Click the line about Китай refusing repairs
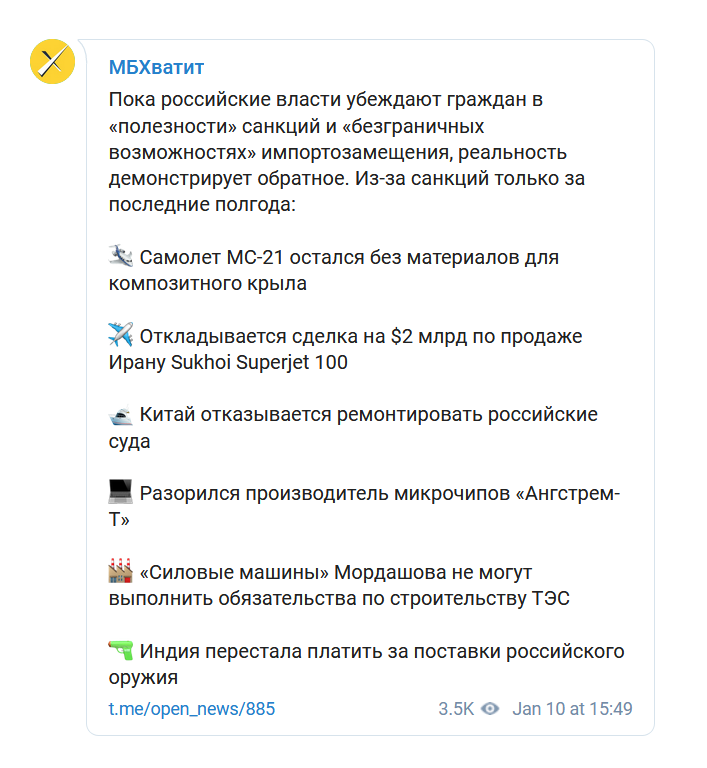 click(x=368, y=415)
